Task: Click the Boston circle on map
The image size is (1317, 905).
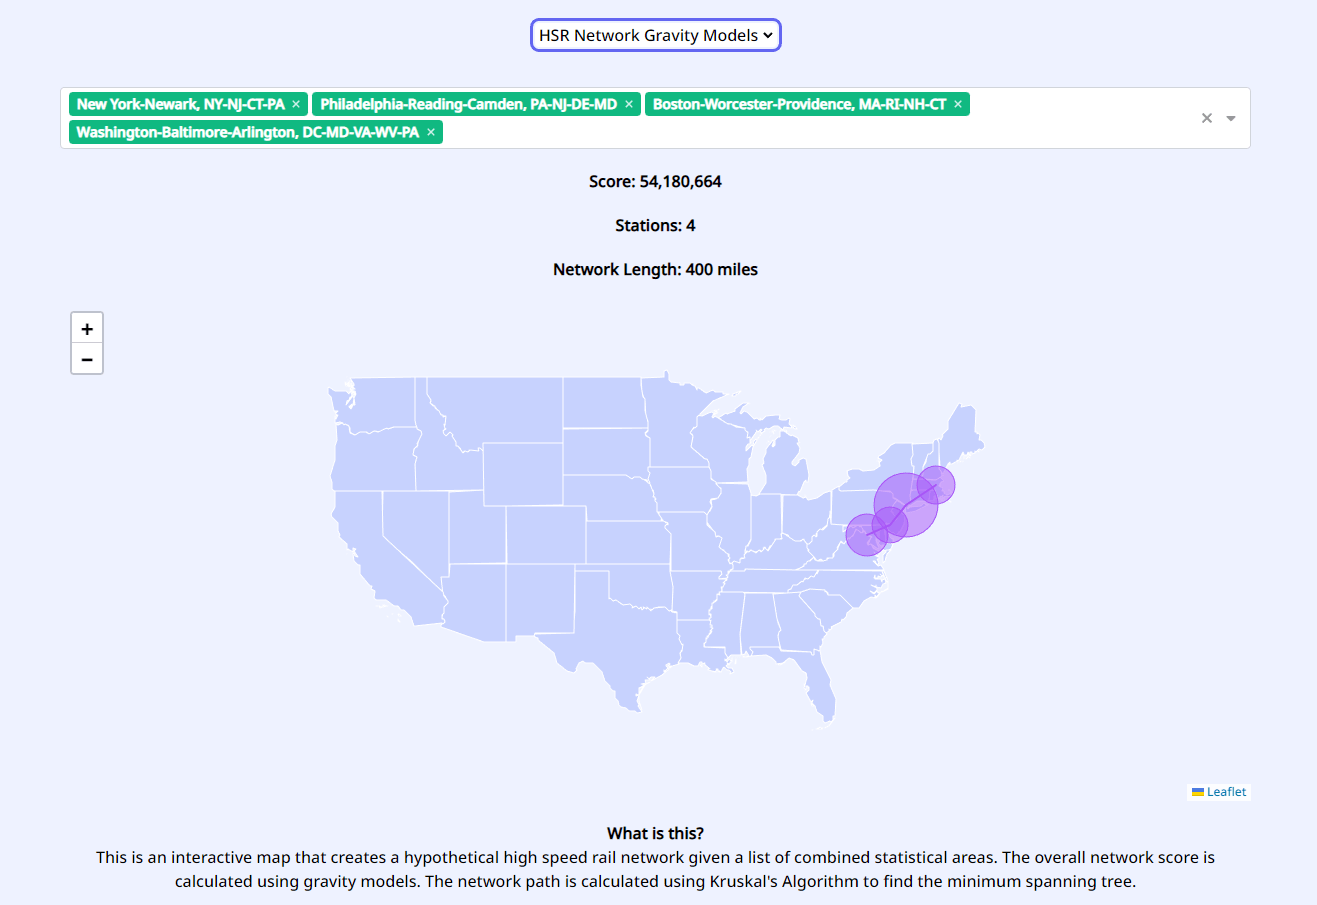Action: coord(943,481)
